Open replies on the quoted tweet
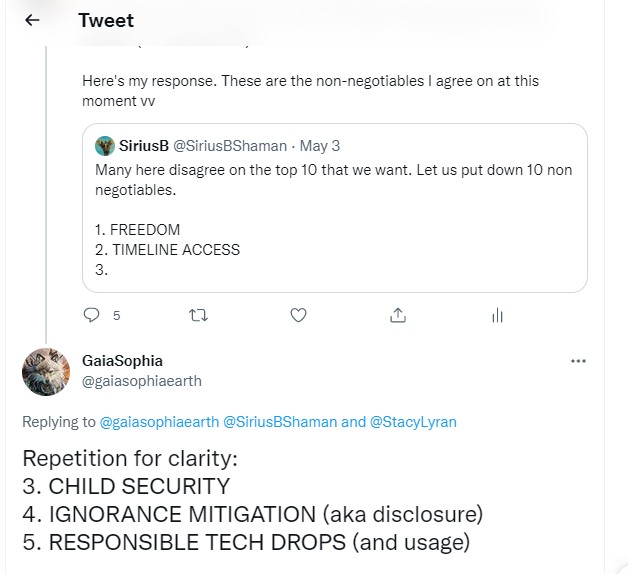Screen dimensions: 628x574 (92, 315)
